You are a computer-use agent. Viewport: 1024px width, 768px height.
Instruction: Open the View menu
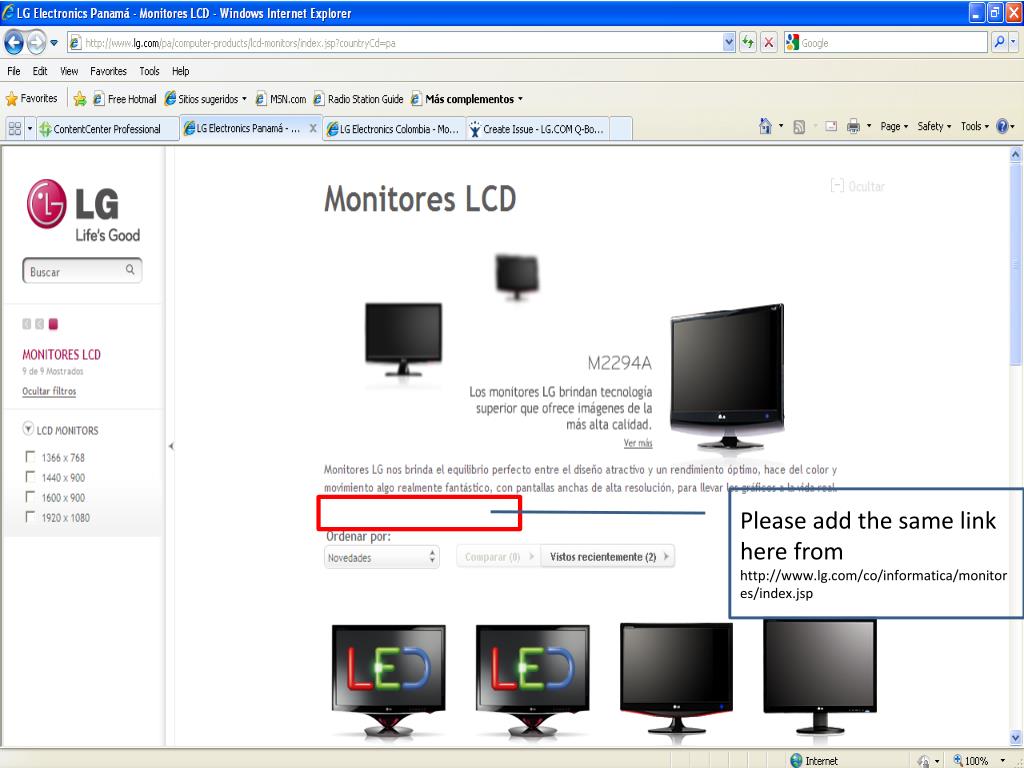(x=69, y=71)
